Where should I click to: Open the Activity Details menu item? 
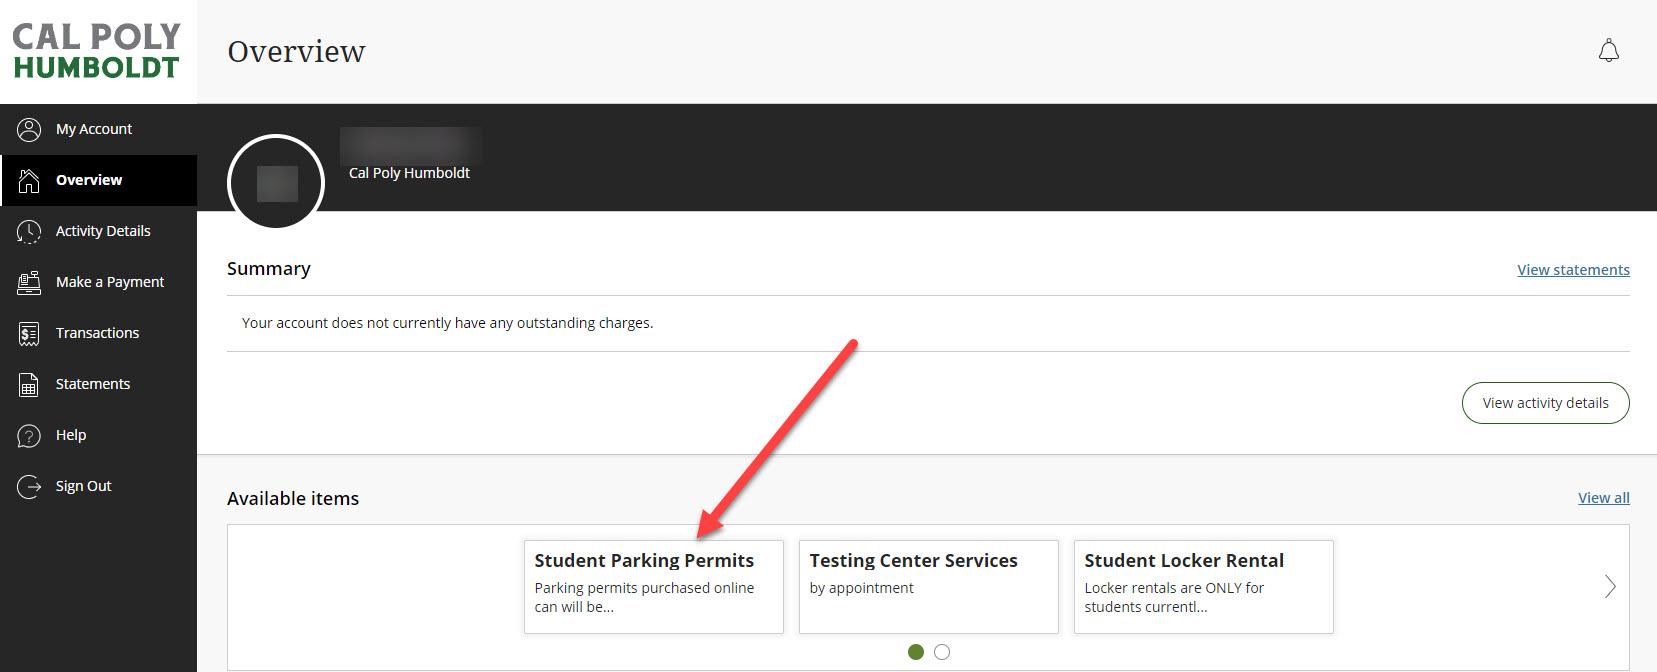point(103,231)
